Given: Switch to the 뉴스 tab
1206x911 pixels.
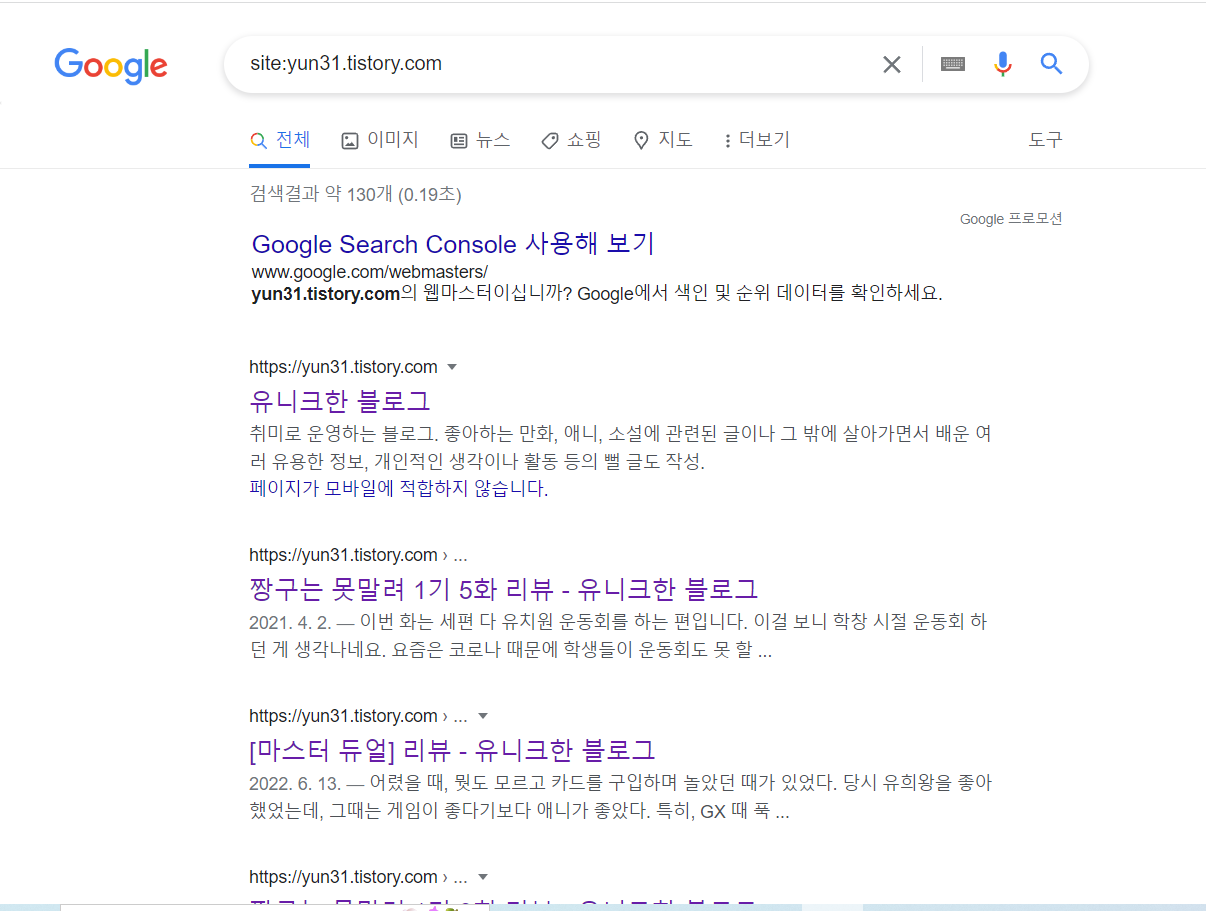Looking at the screenshot, I should click(480, 140).
